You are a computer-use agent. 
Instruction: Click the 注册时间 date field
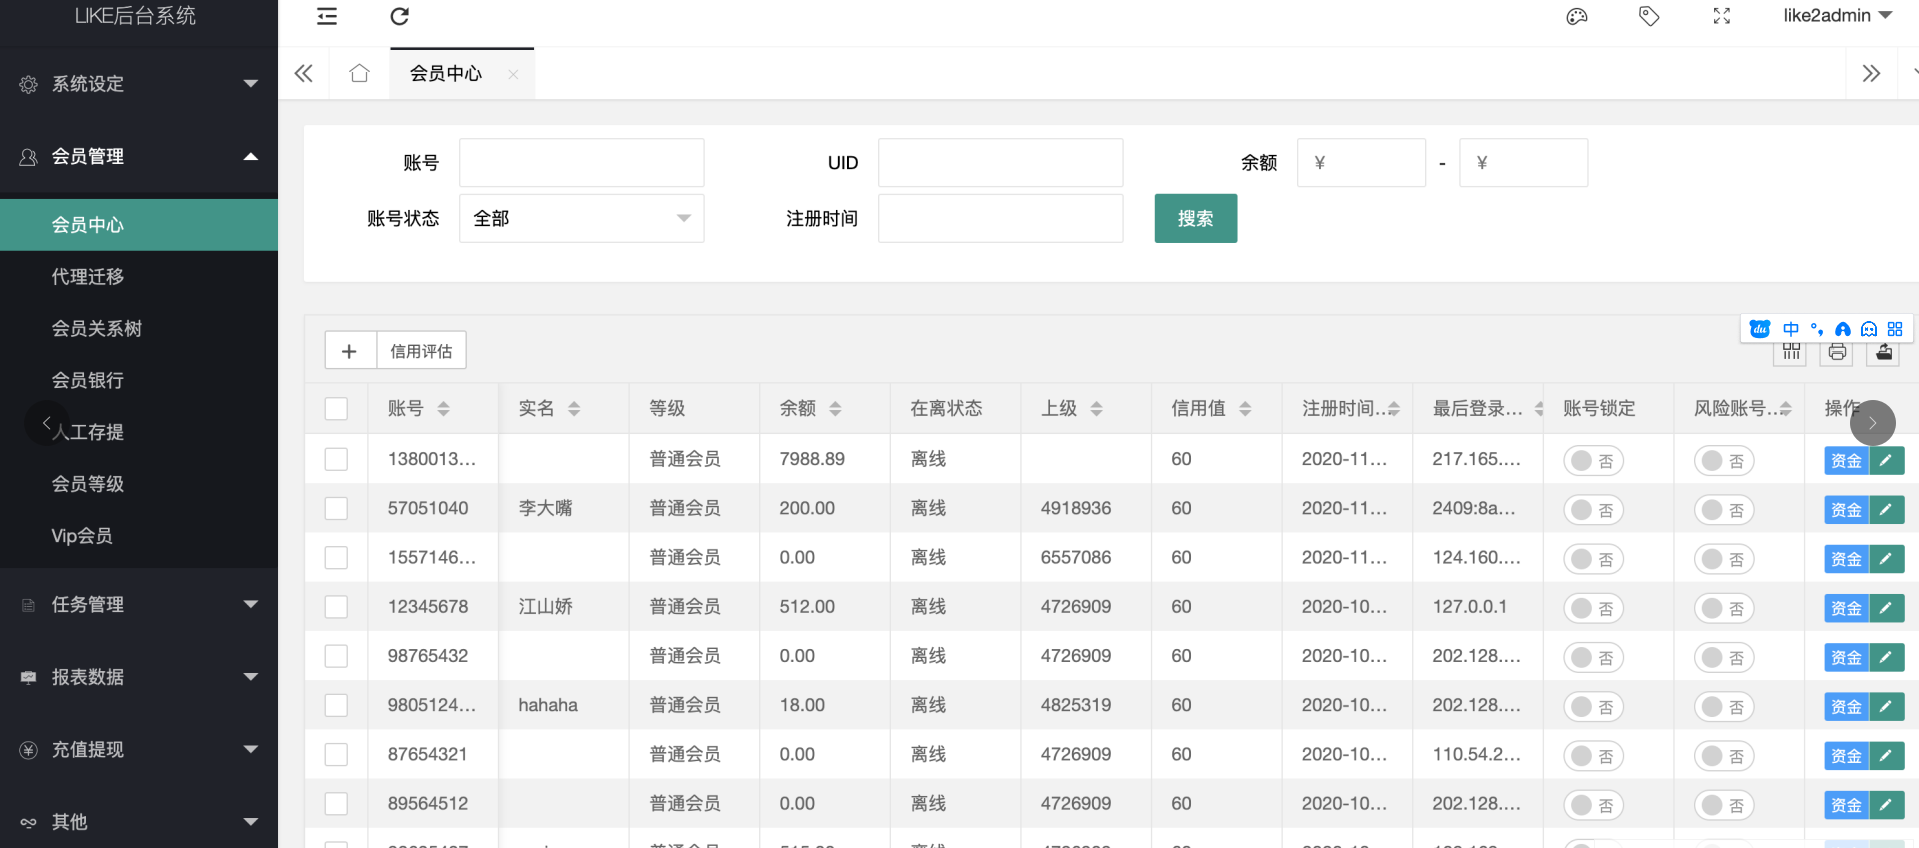coord(1000,219)
